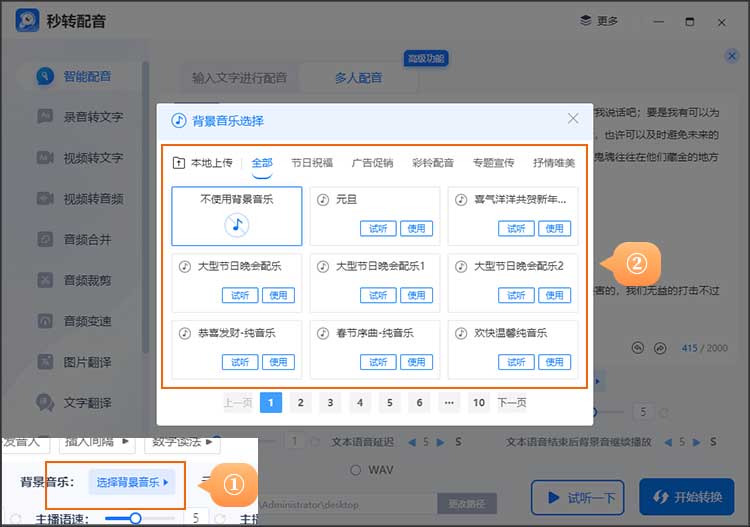Click the music icon beside 欢快温馨纯音乐

pyautogui.click(x=461, y=333)
